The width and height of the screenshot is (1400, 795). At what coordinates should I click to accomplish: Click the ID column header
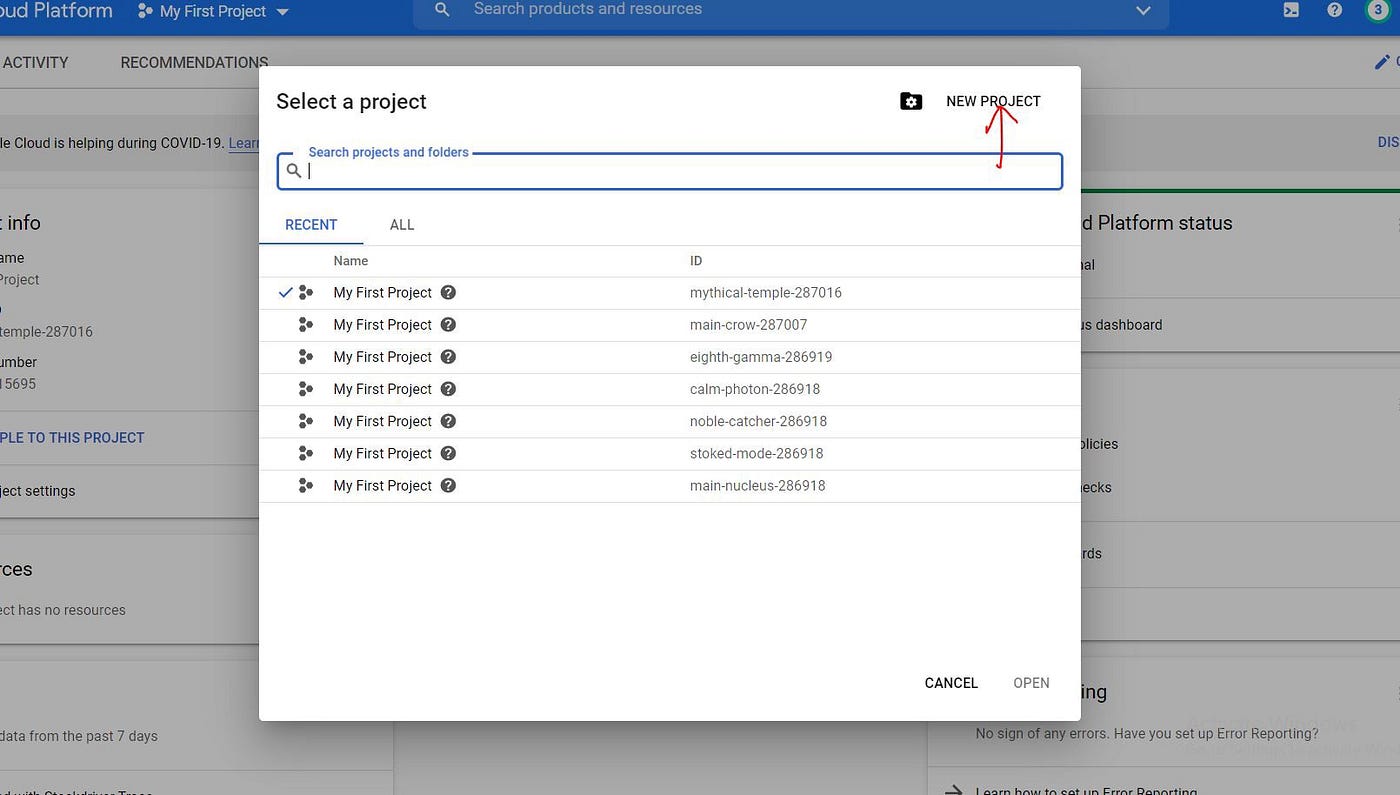click(696, 261)
